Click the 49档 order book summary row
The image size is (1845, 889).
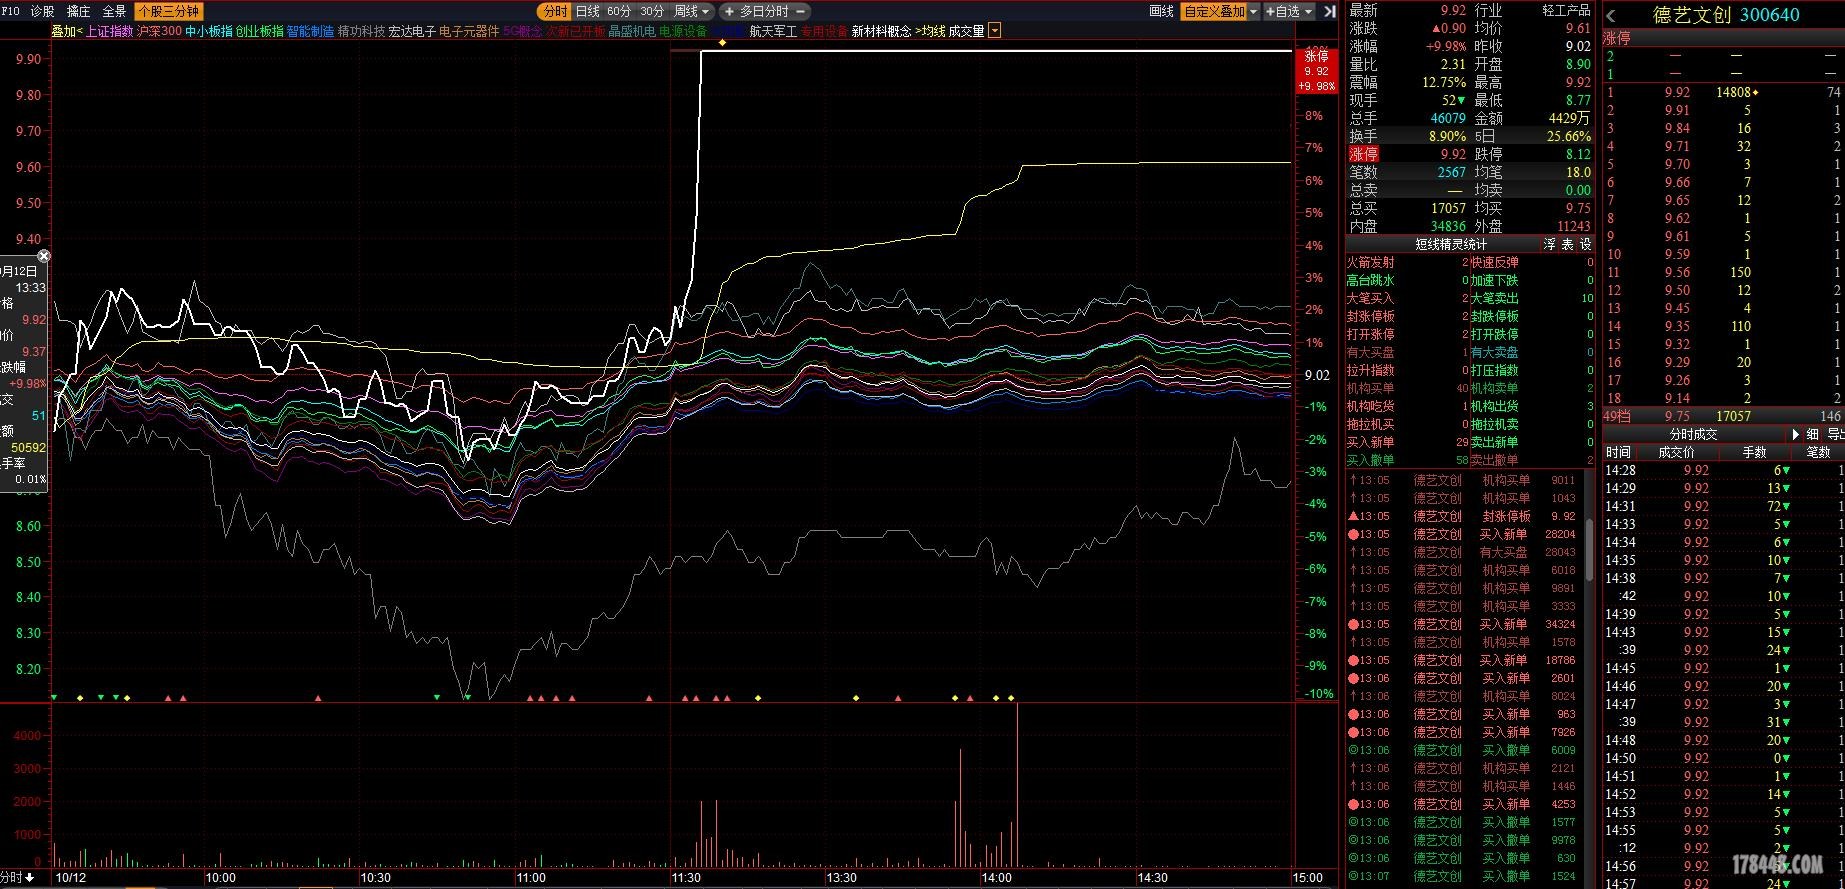point(1723,416)
